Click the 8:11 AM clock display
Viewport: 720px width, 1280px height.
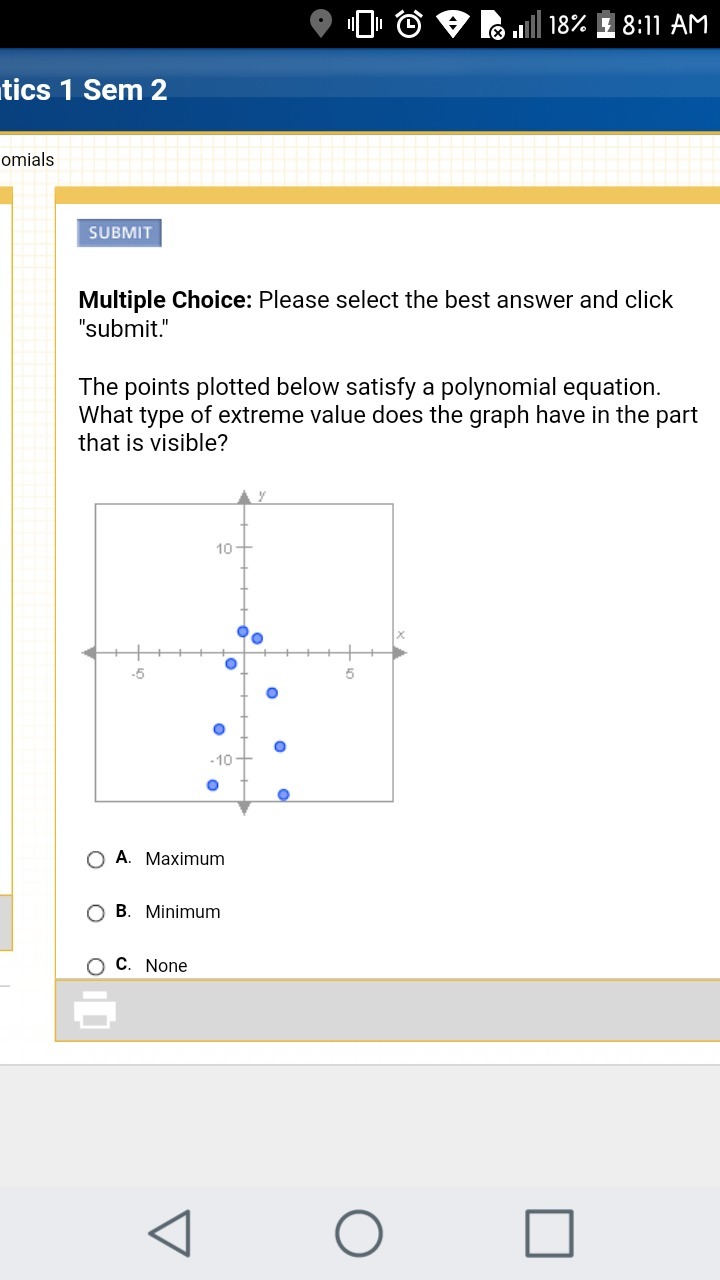(665, 23)
